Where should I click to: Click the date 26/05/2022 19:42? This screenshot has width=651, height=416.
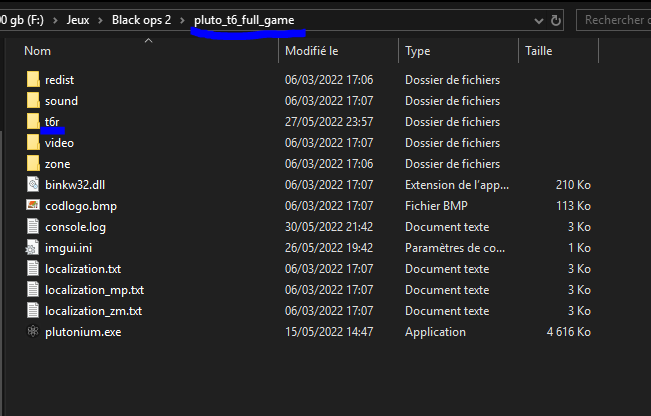[329, 248]
